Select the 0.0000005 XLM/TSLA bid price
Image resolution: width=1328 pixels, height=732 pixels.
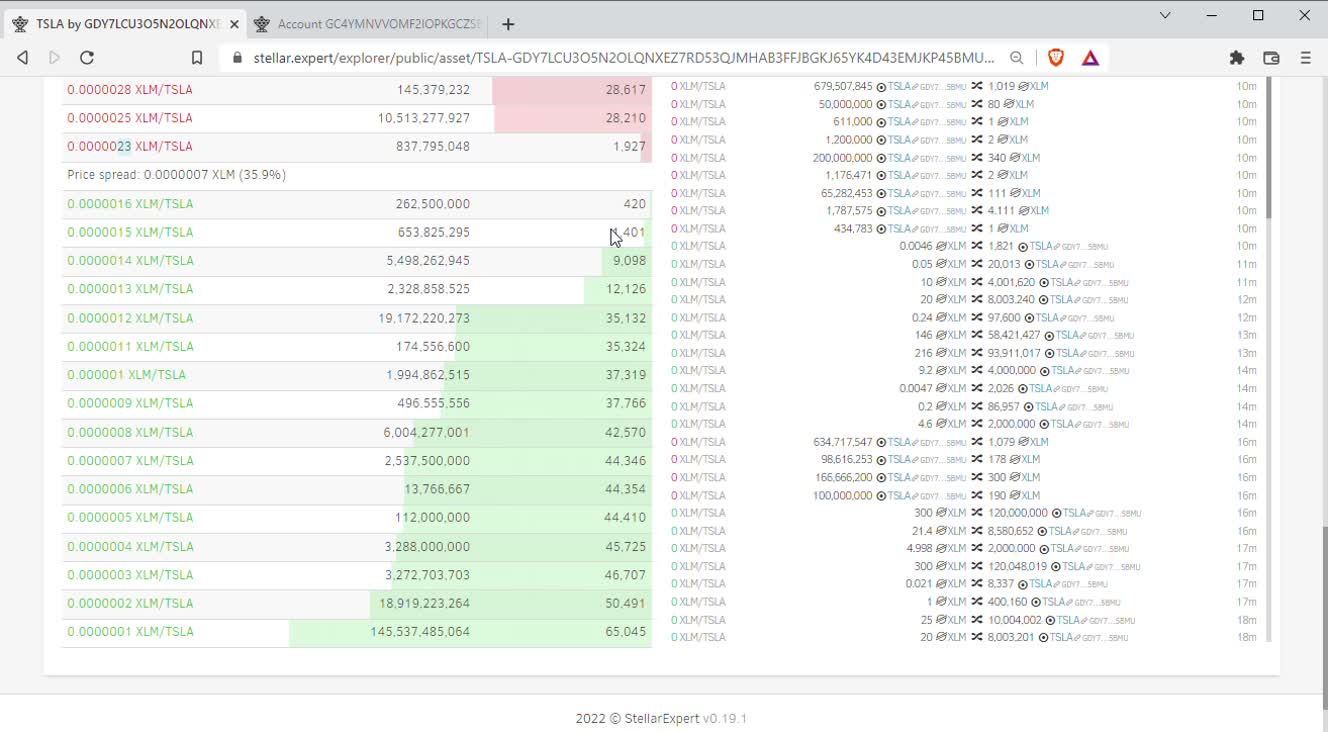pos(130,518)
